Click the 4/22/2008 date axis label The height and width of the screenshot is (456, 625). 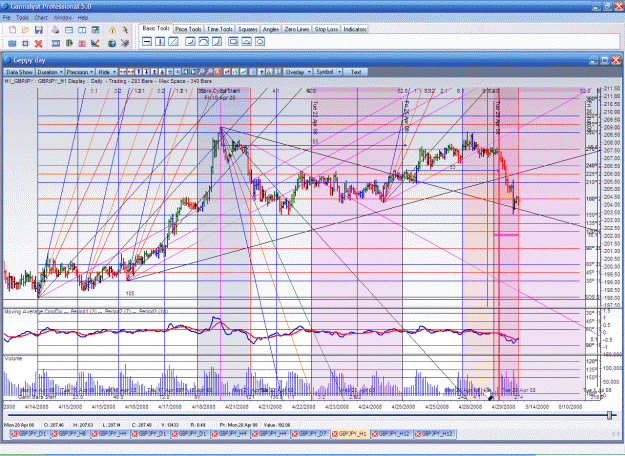pyautogui.click(x=303, y=407)
